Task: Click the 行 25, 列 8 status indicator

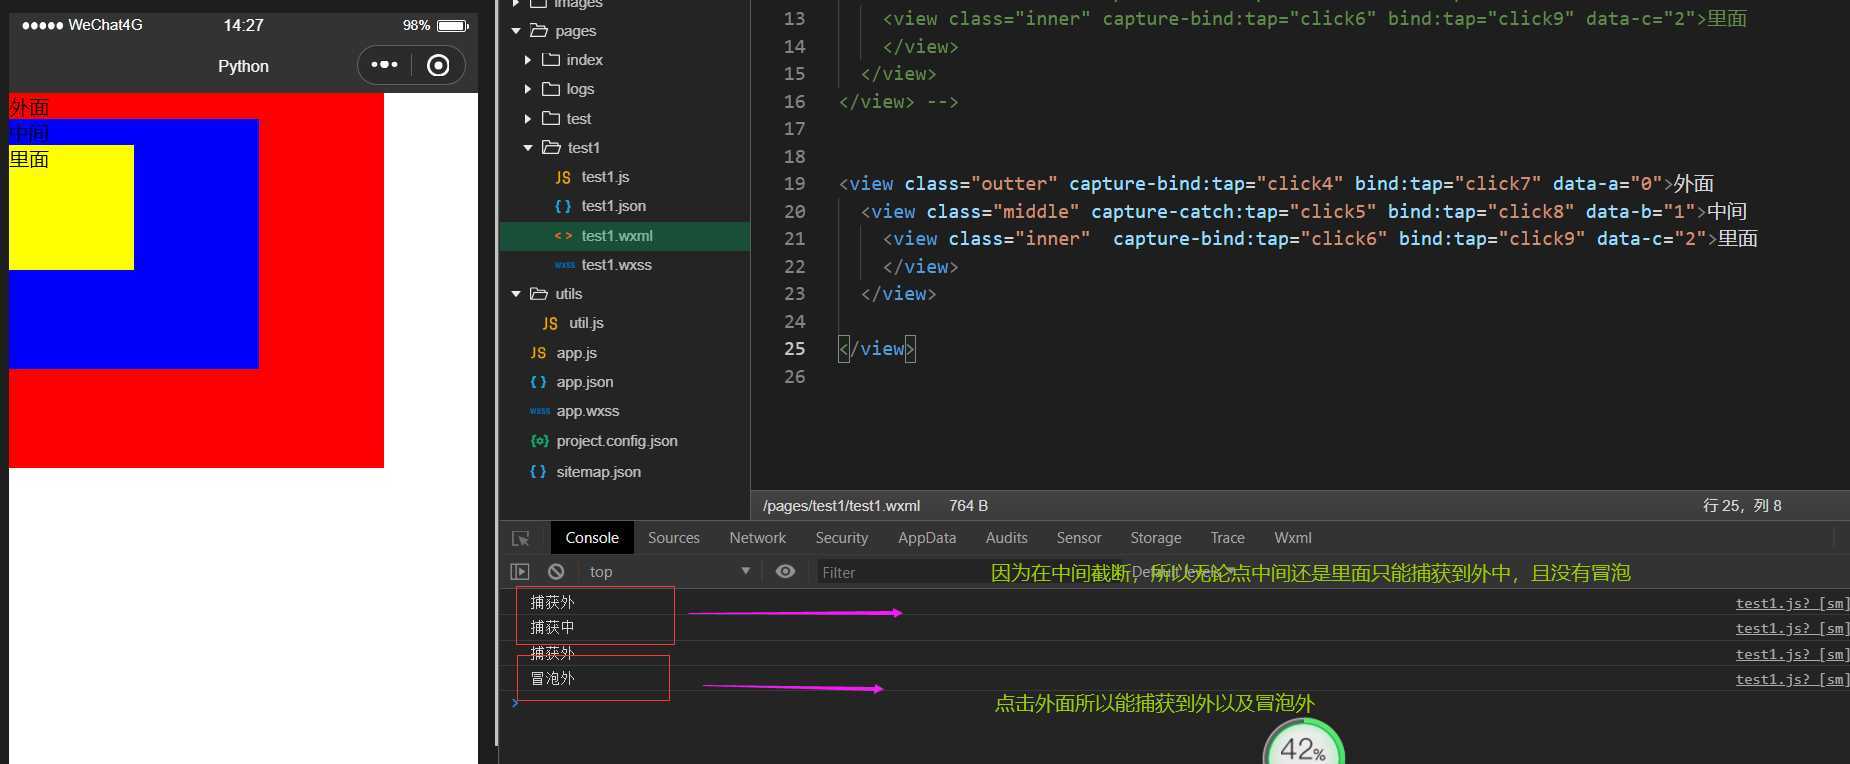Action: [x=1742, y=506]
